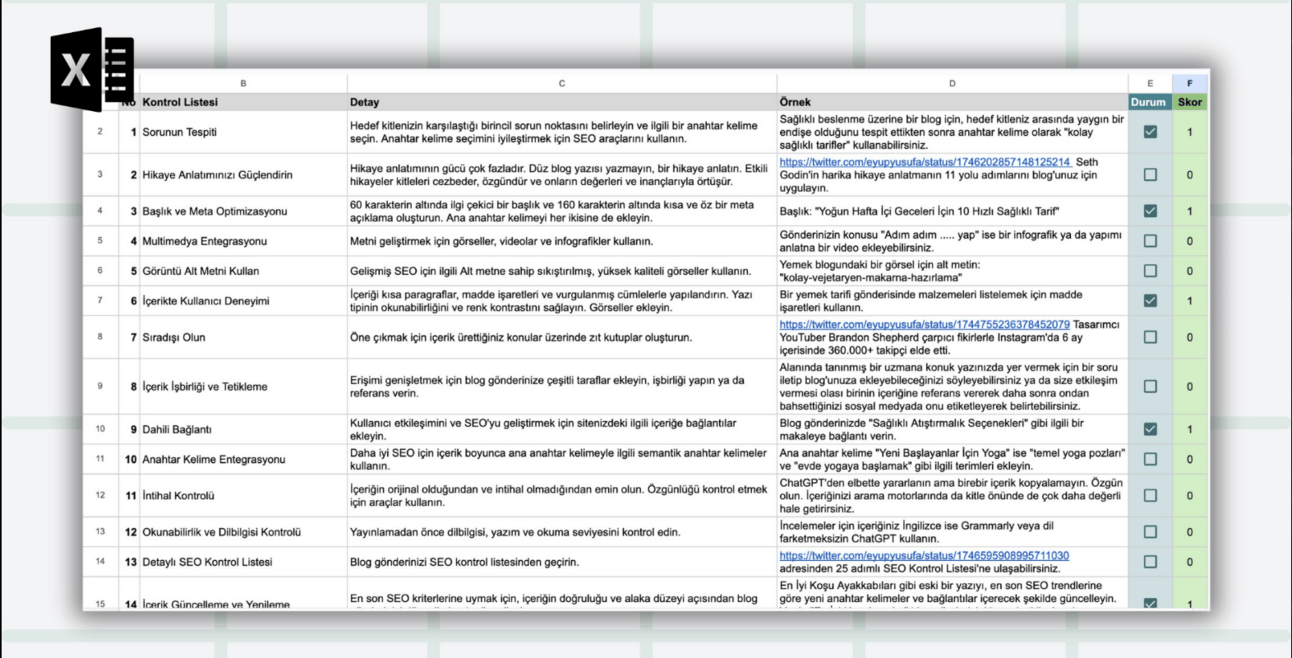Select the 'İçerik İşbirliği ve Tetikleme' cell
Viewport: 1292px width, 658px height.
(x=243, y=386)
